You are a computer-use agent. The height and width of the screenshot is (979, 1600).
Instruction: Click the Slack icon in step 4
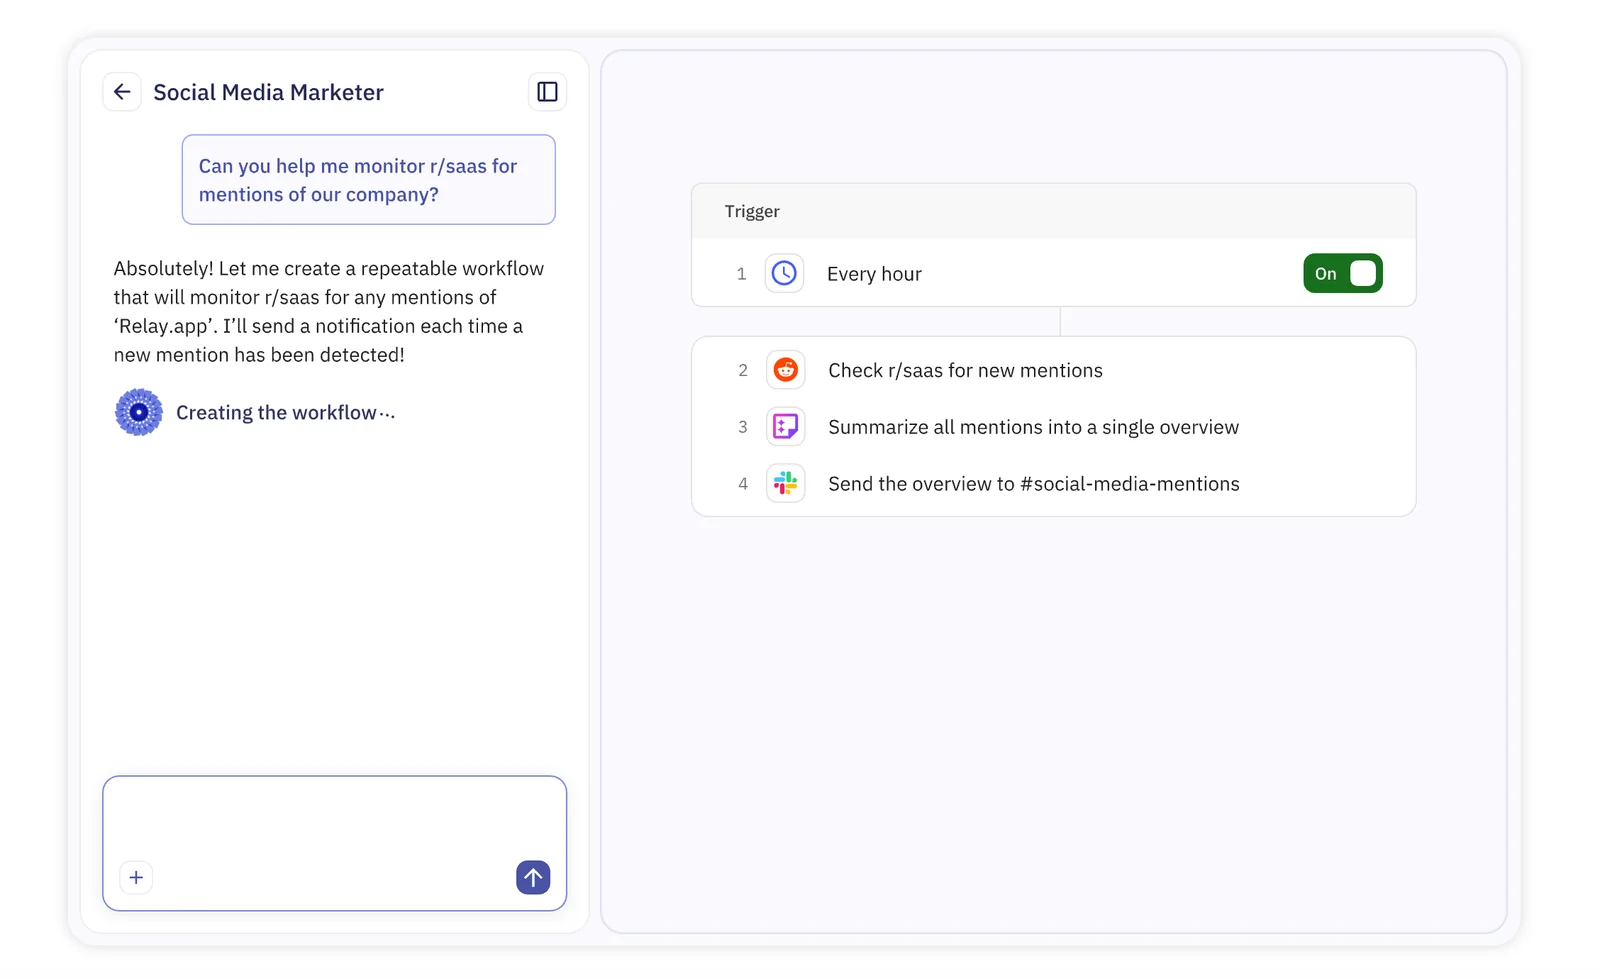(x=785, y=484)
